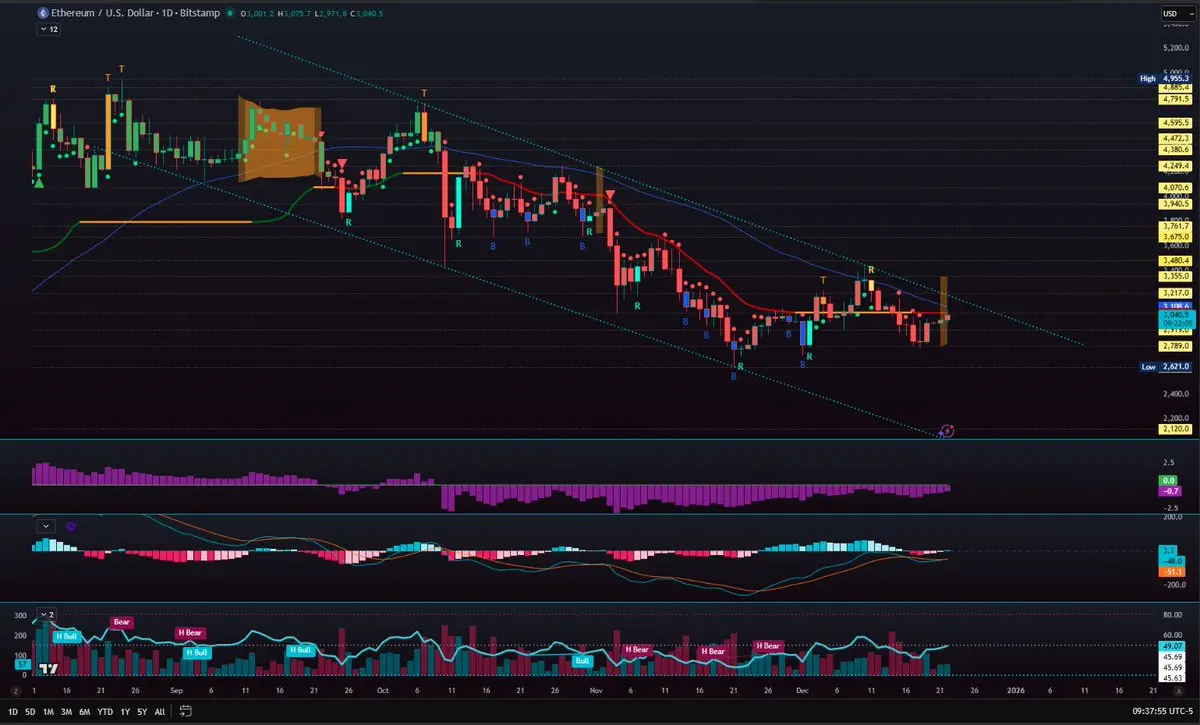The height and width of the screenshot is (725, 1200).
Task: Expand the MACD pane legend chevron
Action: coord(44,525)
